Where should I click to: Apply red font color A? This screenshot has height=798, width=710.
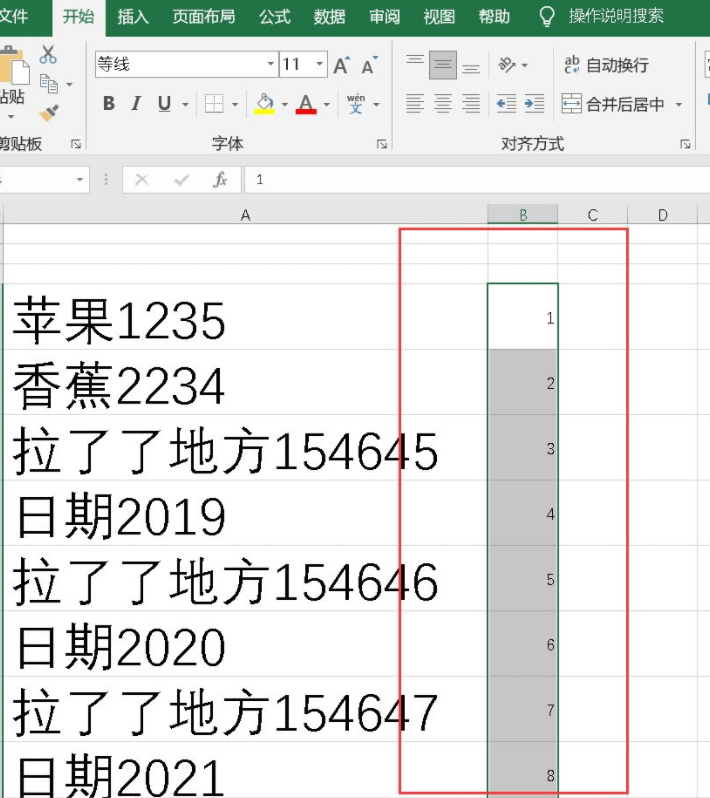coord(306,104)
